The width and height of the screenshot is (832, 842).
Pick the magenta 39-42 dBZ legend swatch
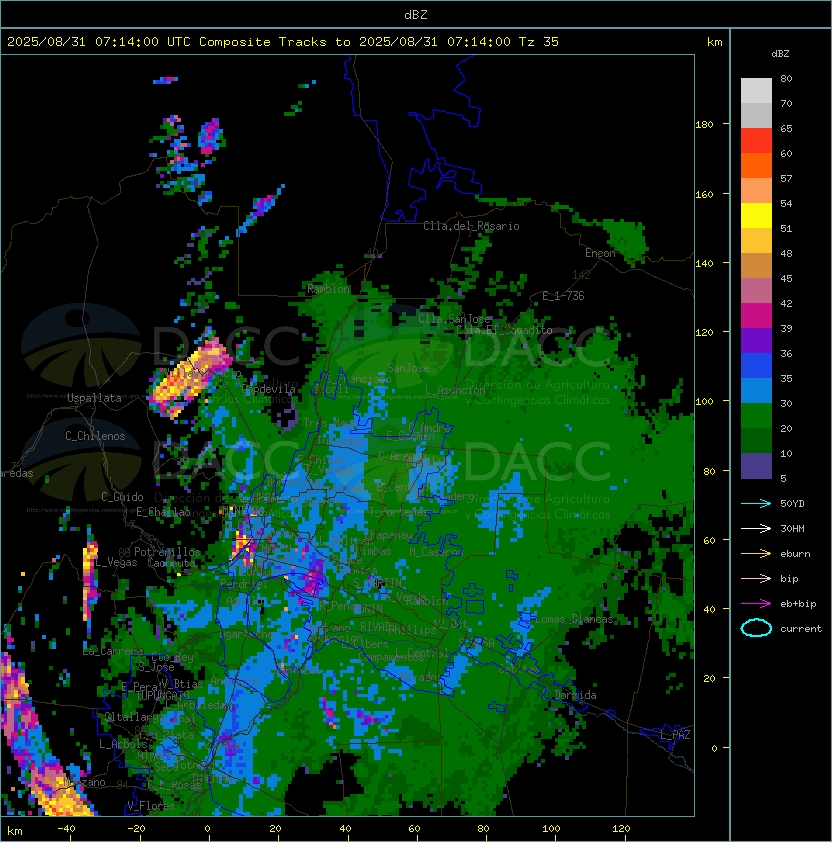pyautogui.click(x=756, y=316)
